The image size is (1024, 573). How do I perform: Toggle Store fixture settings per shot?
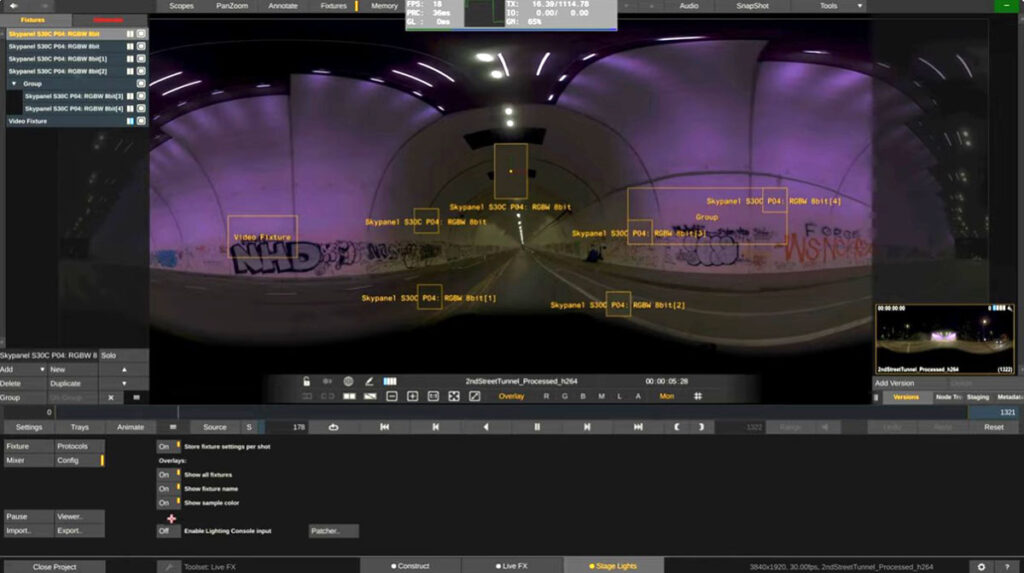[168, 447]
